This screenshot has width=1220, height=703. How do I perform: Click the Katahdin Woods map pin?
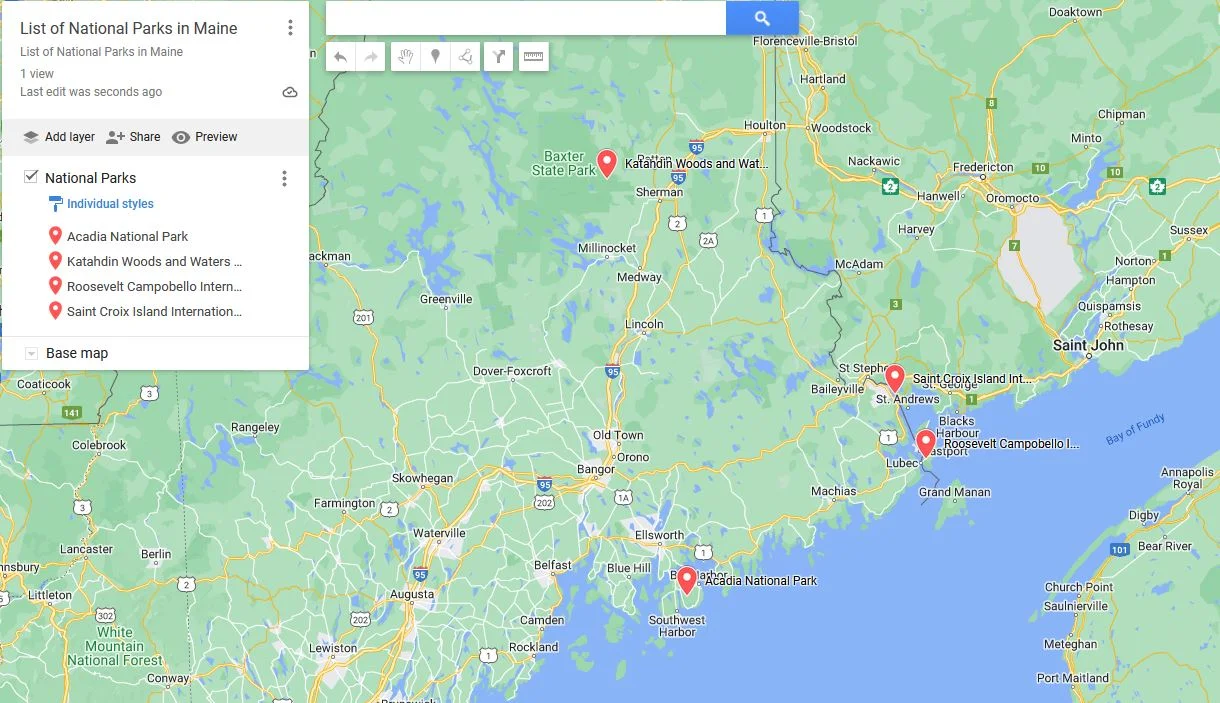[606, 162]
